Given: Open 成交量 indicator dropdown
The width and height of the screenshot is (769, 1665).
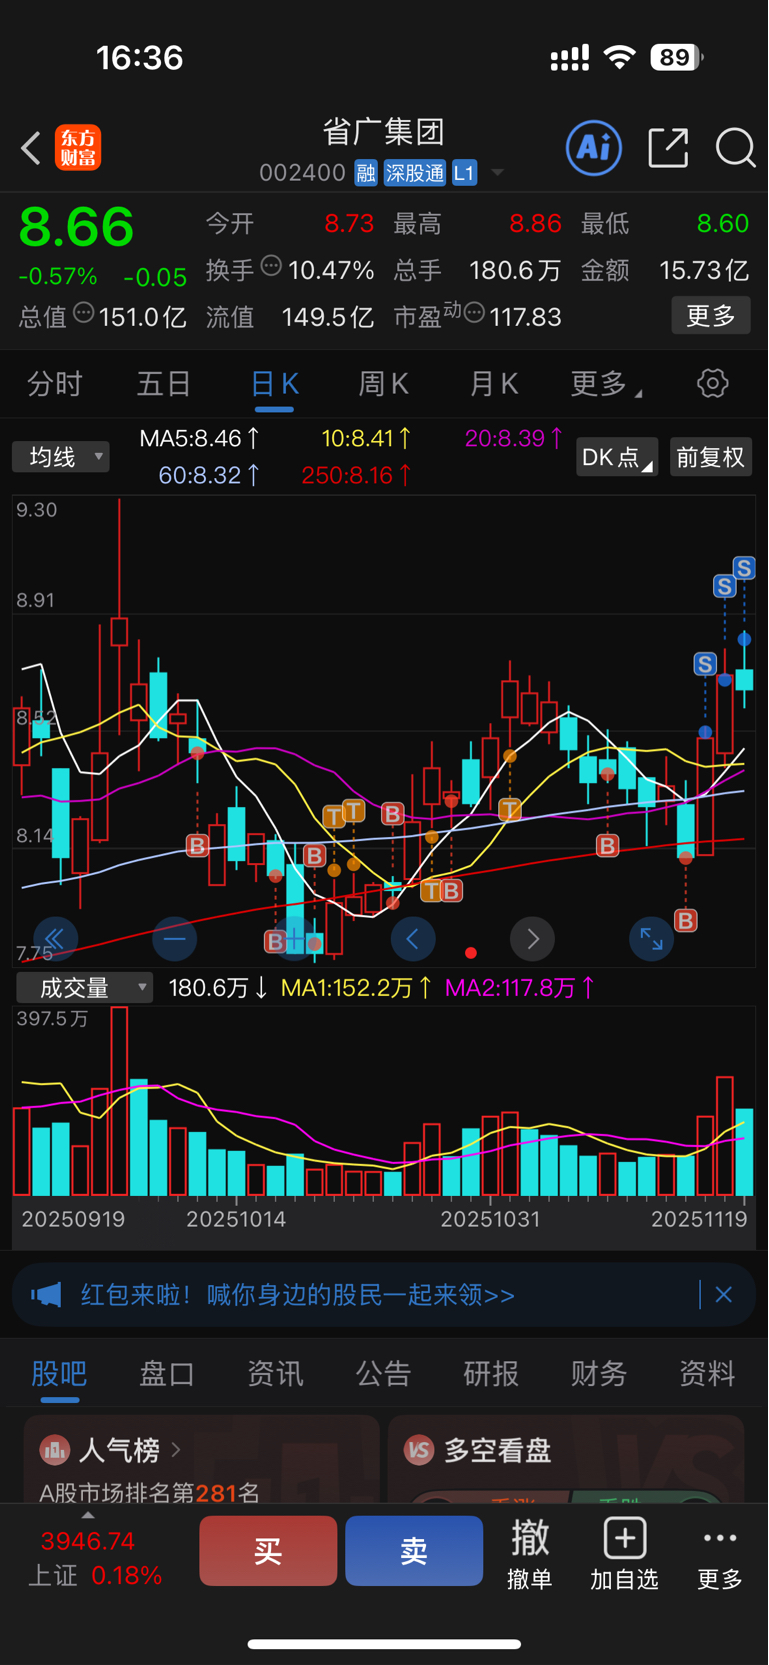Looking at the screenshot, I should coord(85,988).
